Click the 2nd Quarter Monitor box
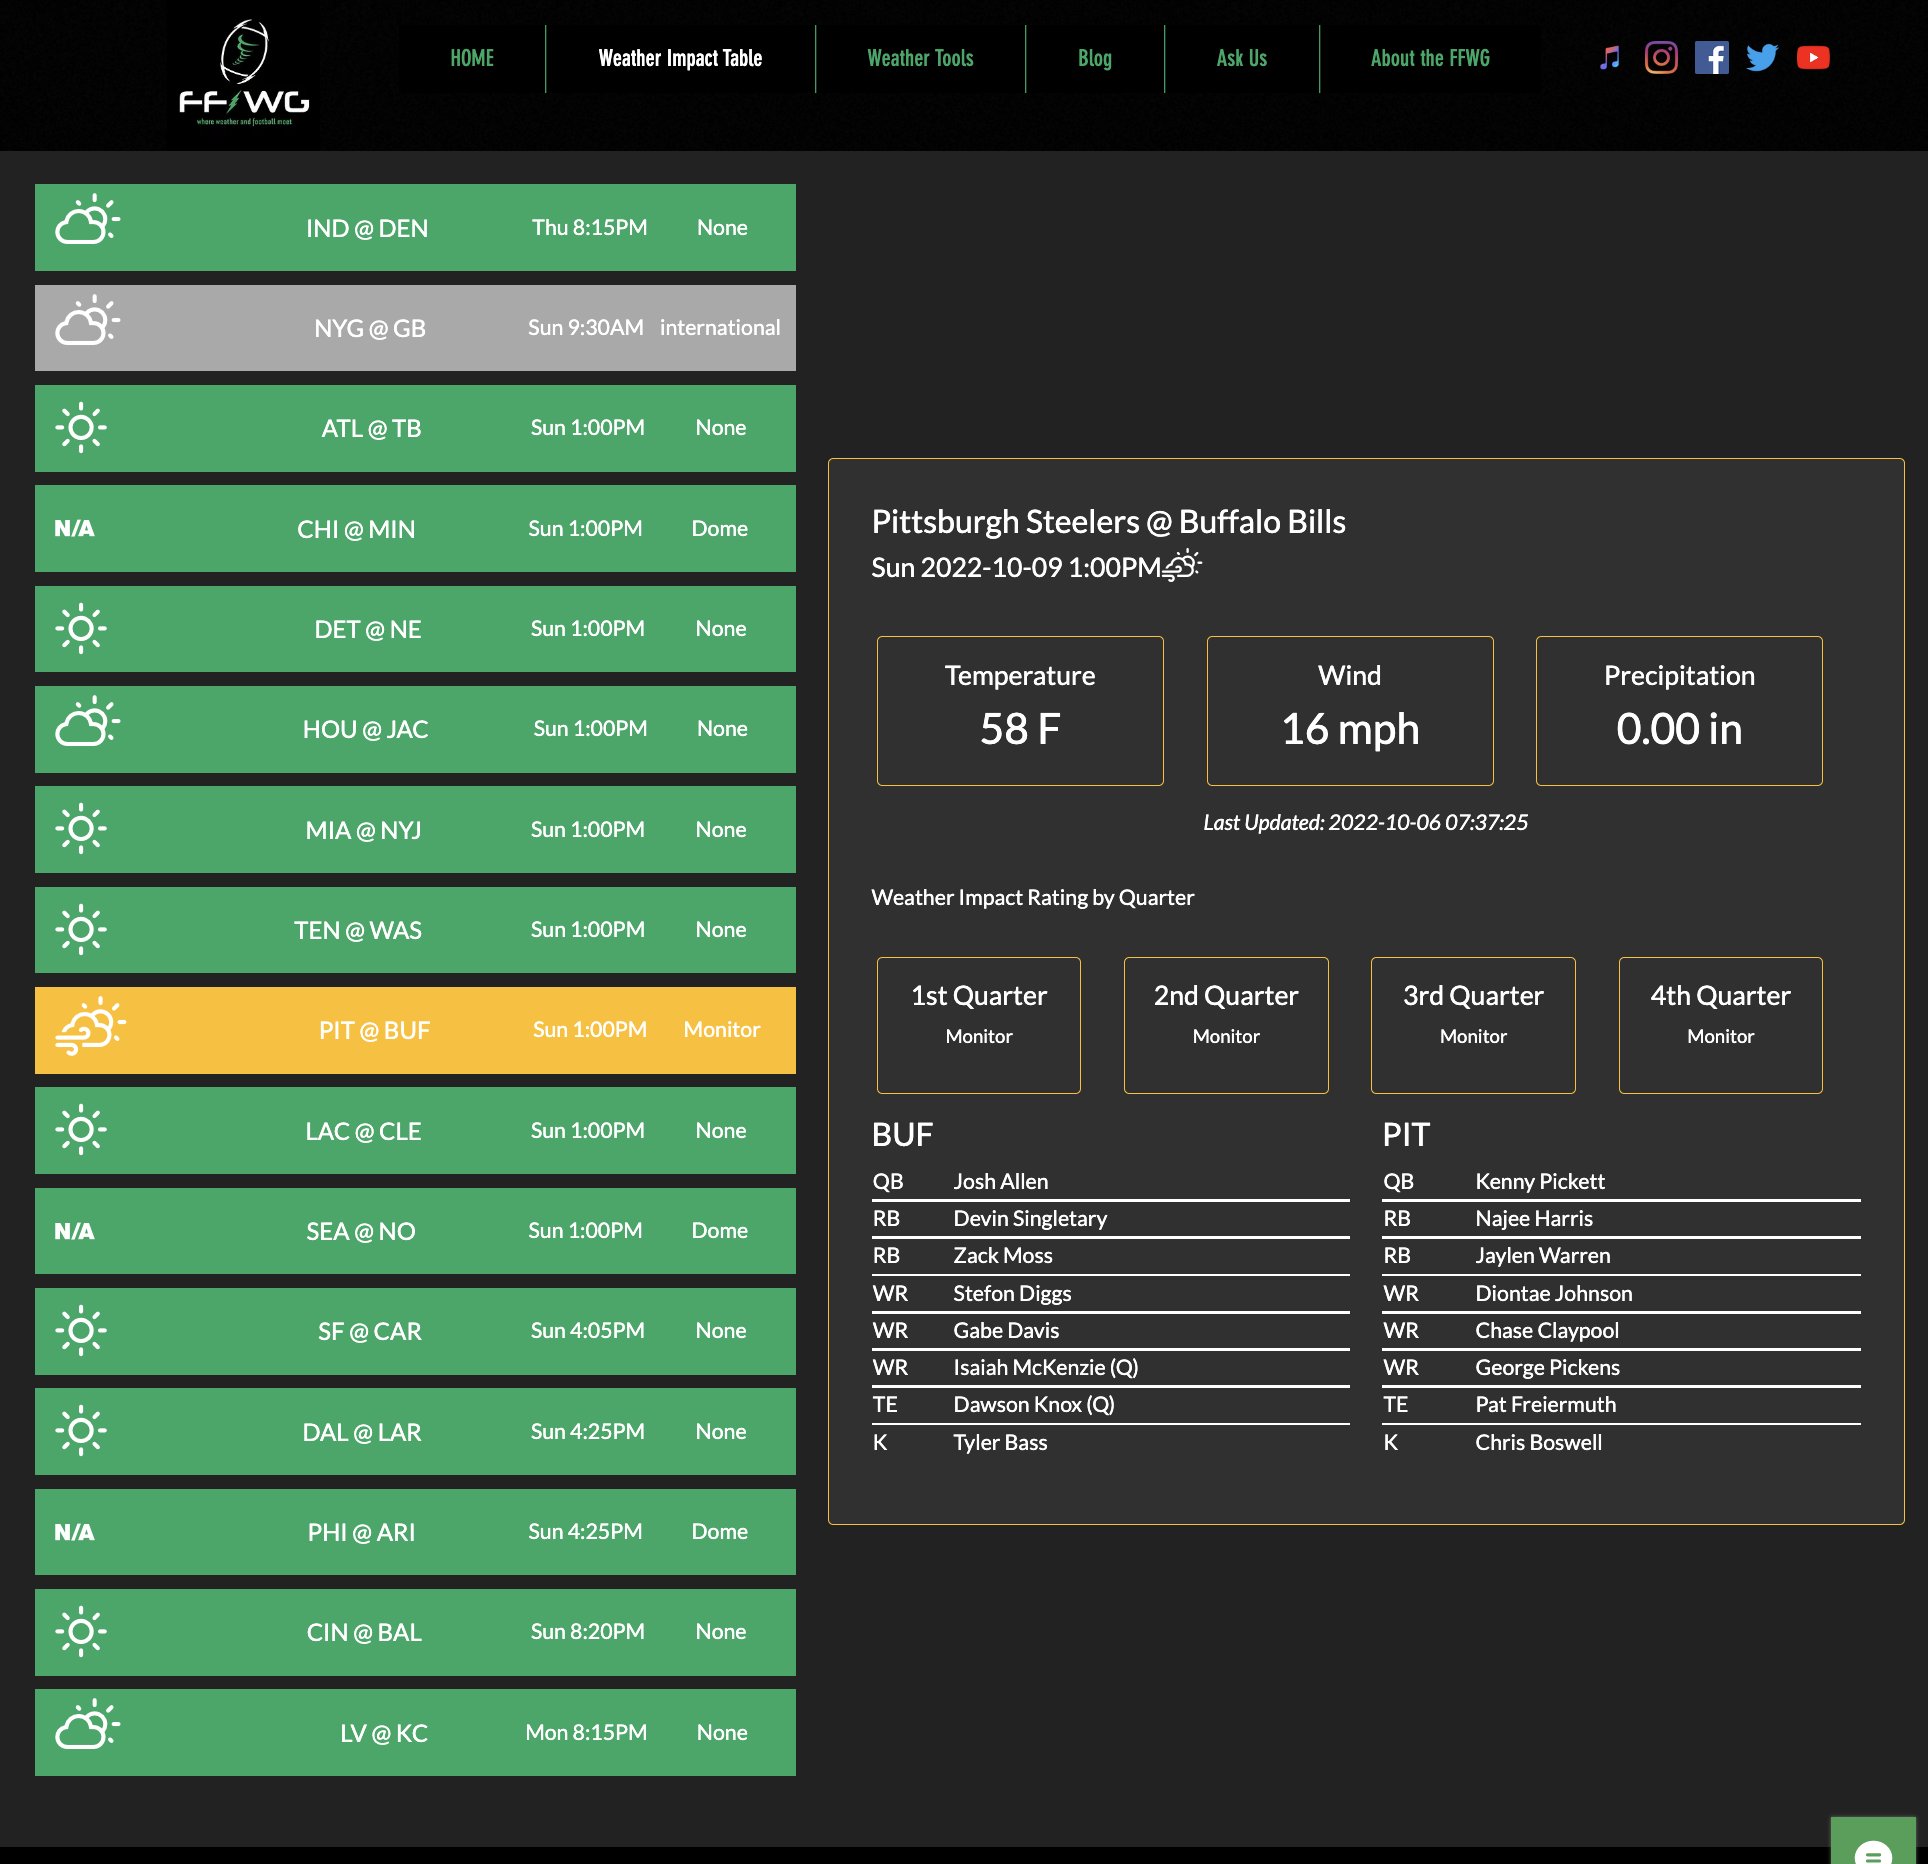This screenshot has height=1864, width=1928. (x=1226, y=1025)
